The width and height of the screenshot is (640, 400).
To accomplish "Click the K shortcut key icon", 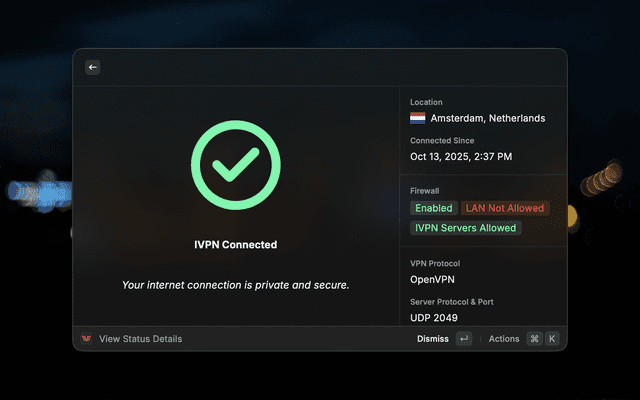I will point(551,339).
